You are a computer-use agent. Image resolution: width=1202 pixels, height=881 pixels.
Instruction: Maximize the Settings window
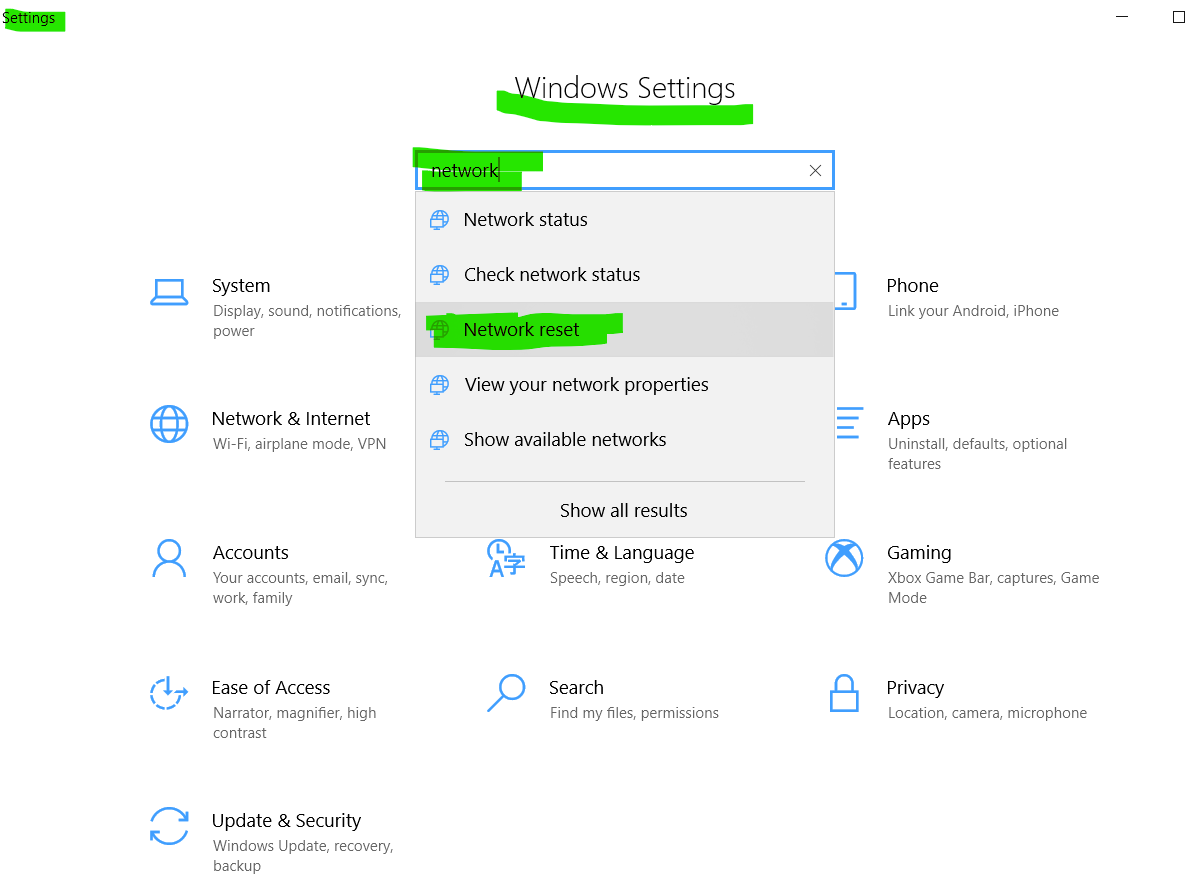point(1179,17)
